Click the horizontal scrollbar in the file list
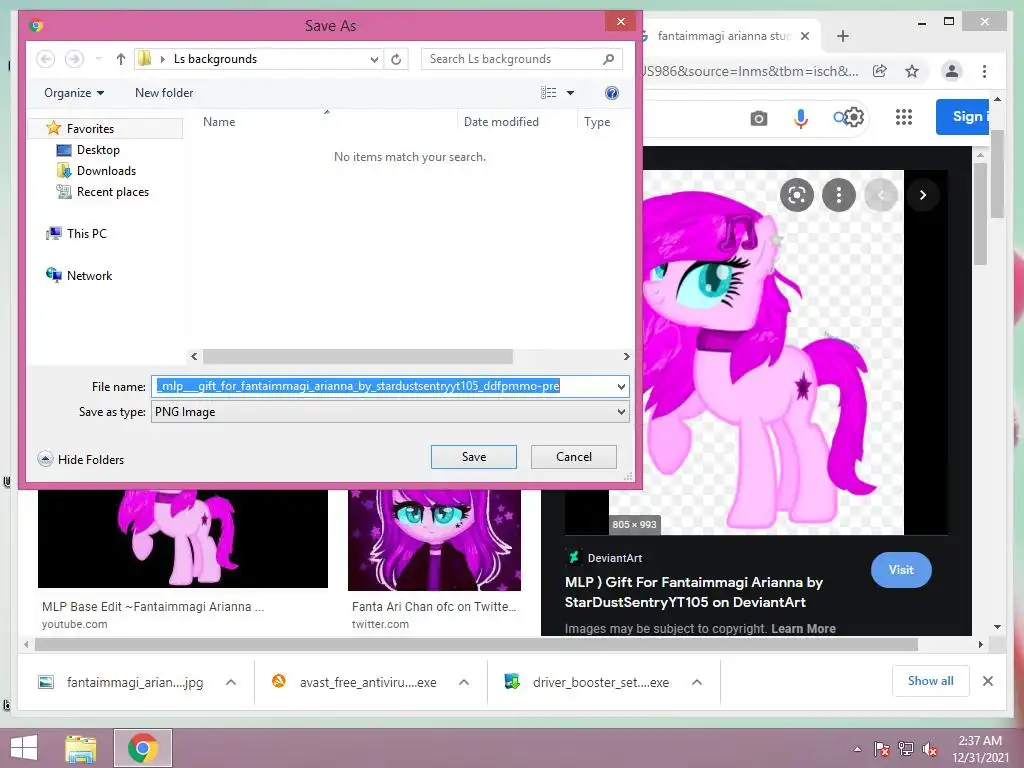This screenshot has width=1024, height=768. click(x=358, y=357)
